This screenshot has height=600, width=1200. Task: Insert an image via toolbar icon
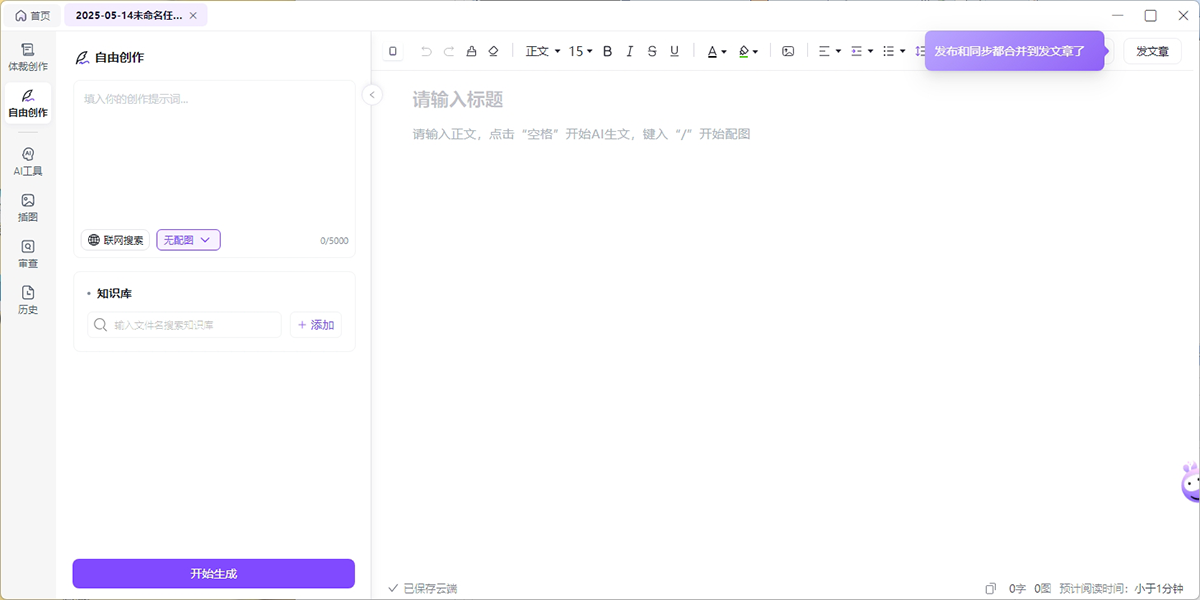pos(788,51)
